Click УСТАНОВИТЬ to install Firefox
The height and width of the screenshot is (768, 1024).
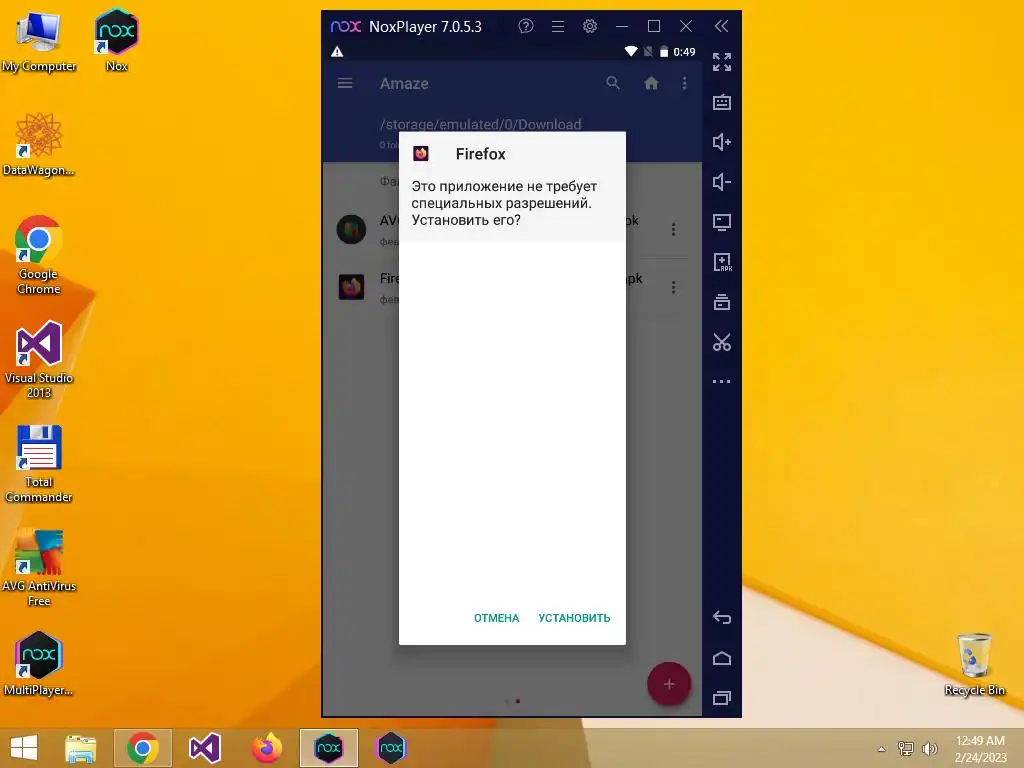tap(574, 618)
